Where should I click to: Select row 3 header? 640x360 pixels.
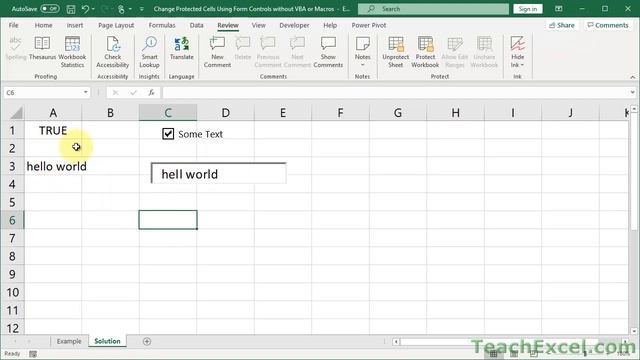click(12, 166)
